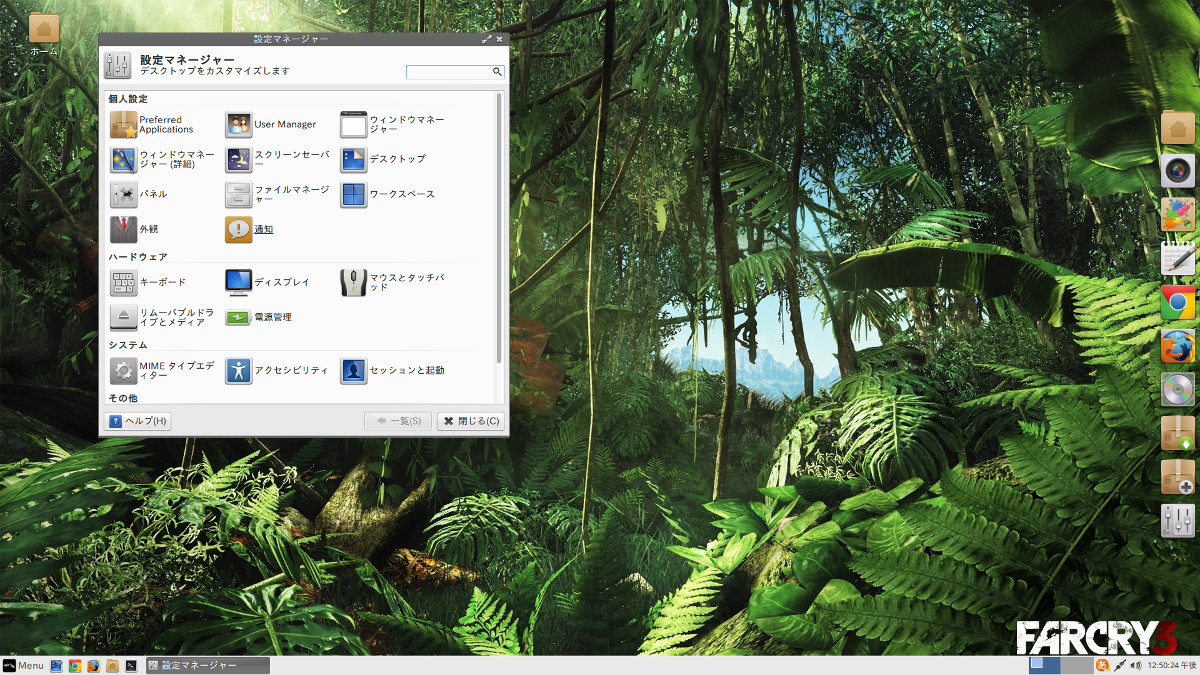Open 外観 appearance settings
This screenshot has width=1200, height=675.
tap(135, 229)
